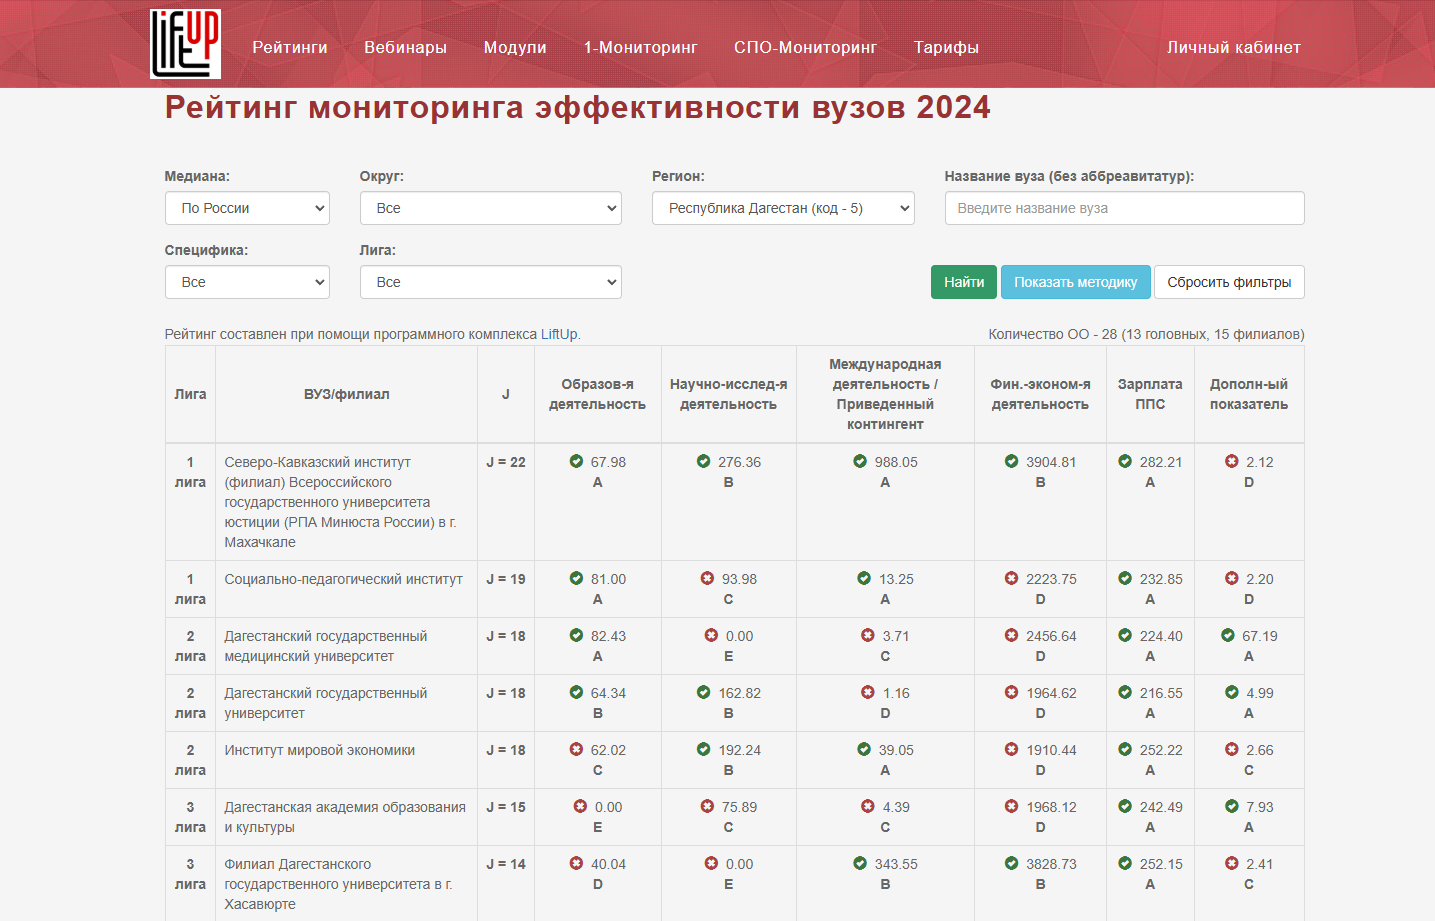The image size is (1435, 921).
Task: Click green check icon beside 4.99
Action: coord(1232,693)
